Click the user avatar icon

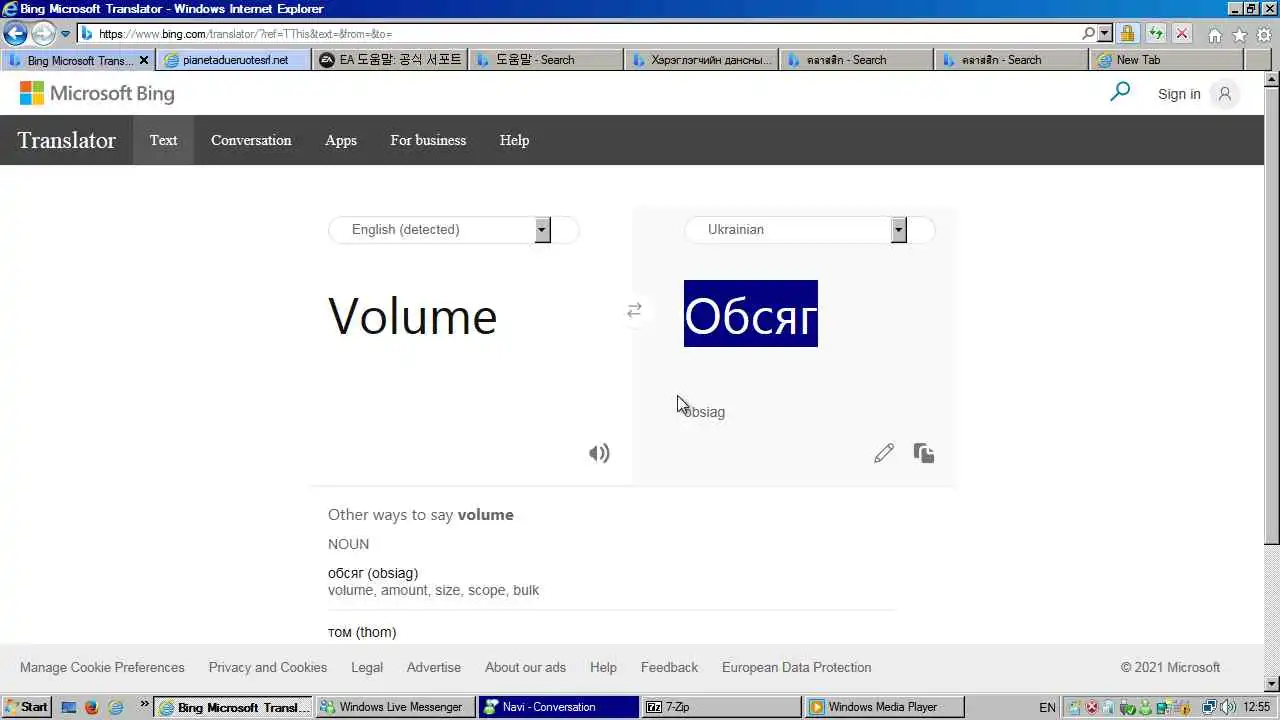click(x=1225, y=94)
